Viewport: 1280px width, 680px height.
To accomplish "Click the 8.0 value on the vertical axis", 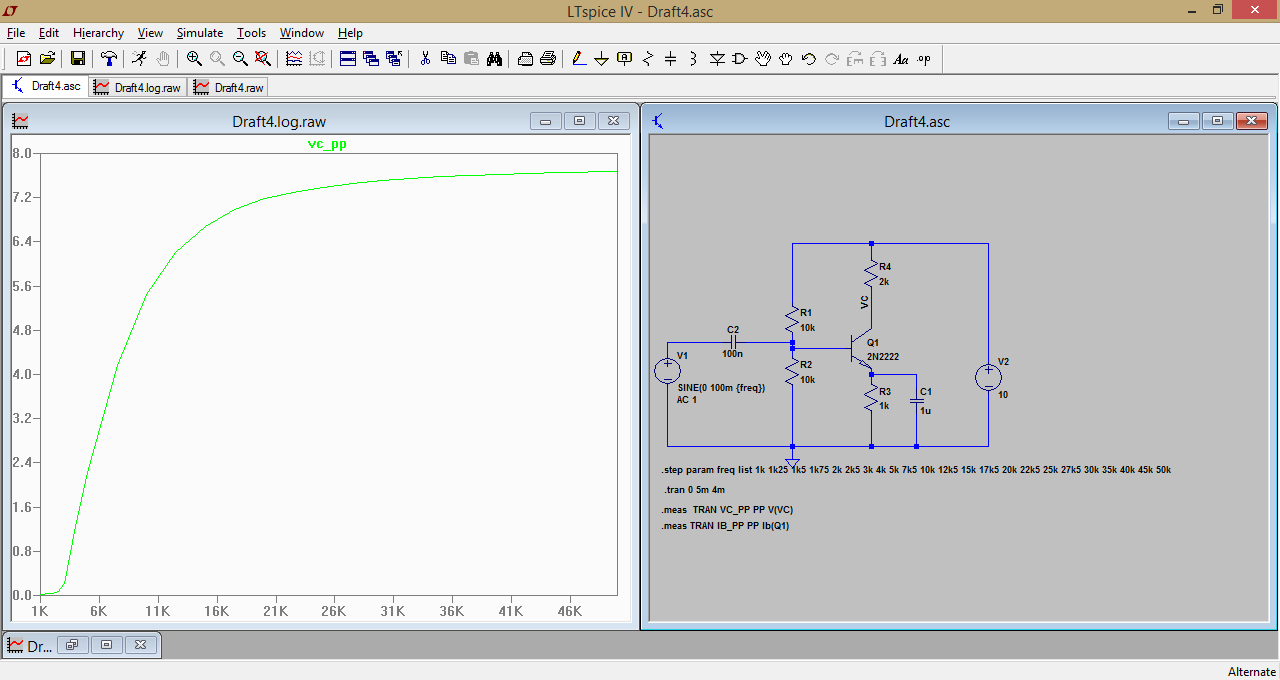I will 21,153.
